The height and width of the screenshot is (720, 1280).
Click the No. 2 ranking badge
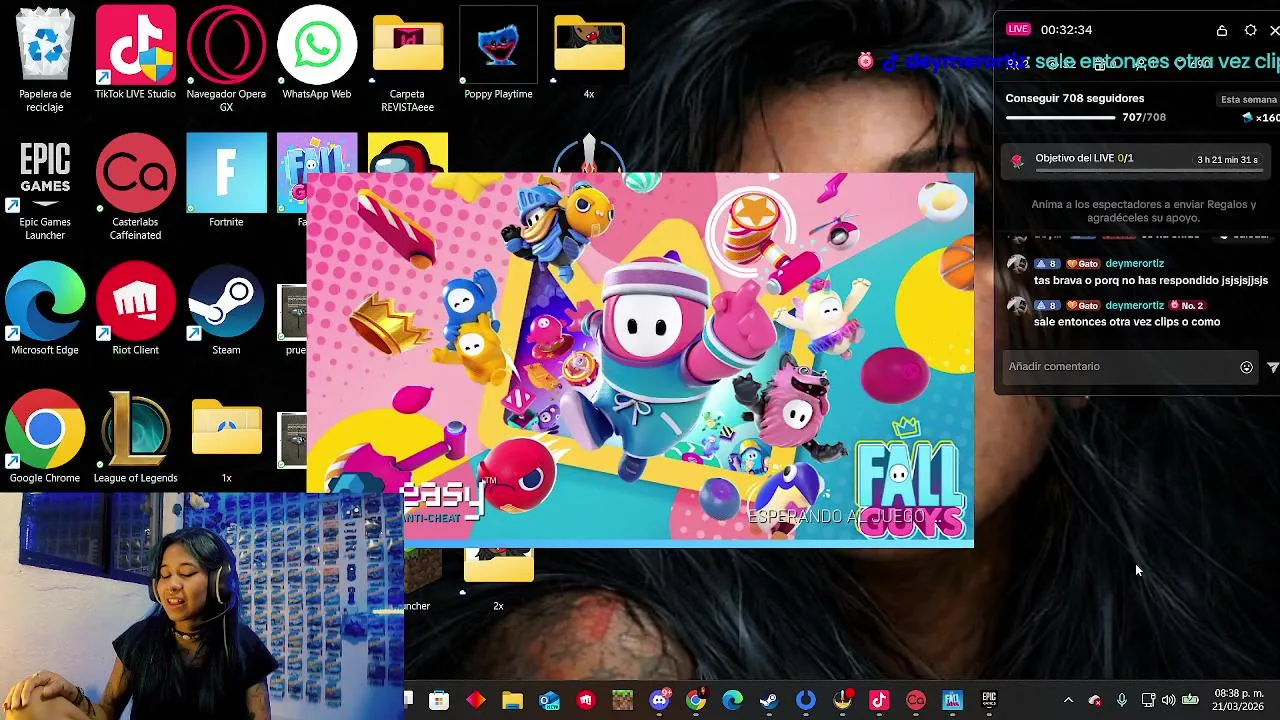(1187, 306)
